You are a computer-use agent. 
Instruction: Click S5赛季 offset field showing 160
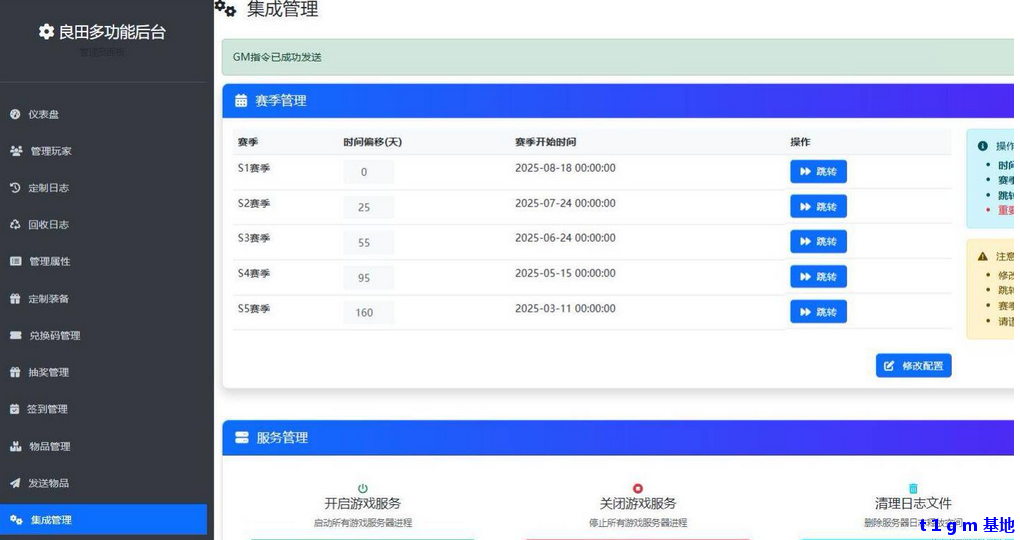[368, 312]
